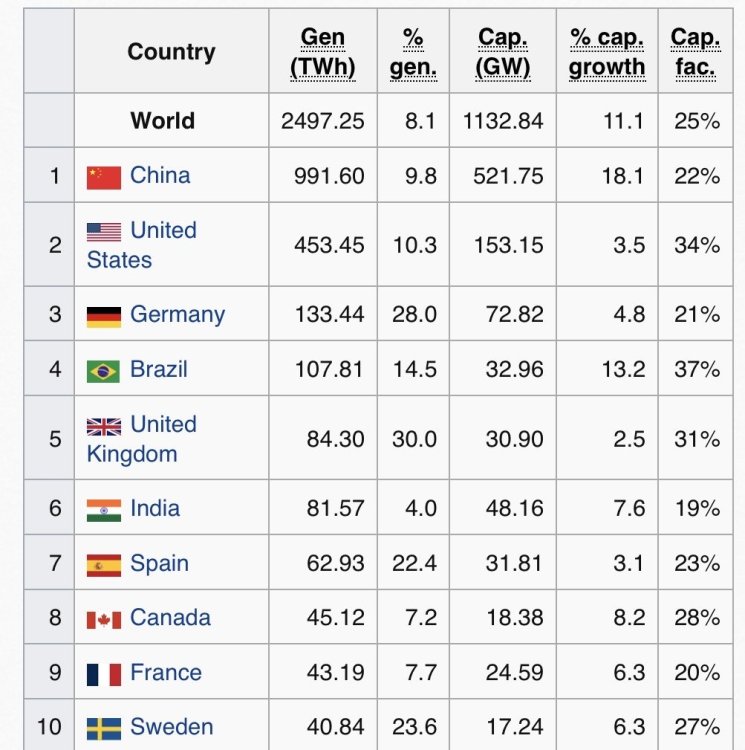745x750 pixels.
Task: Click the Spain flag icon
Action: coord(104,564)
